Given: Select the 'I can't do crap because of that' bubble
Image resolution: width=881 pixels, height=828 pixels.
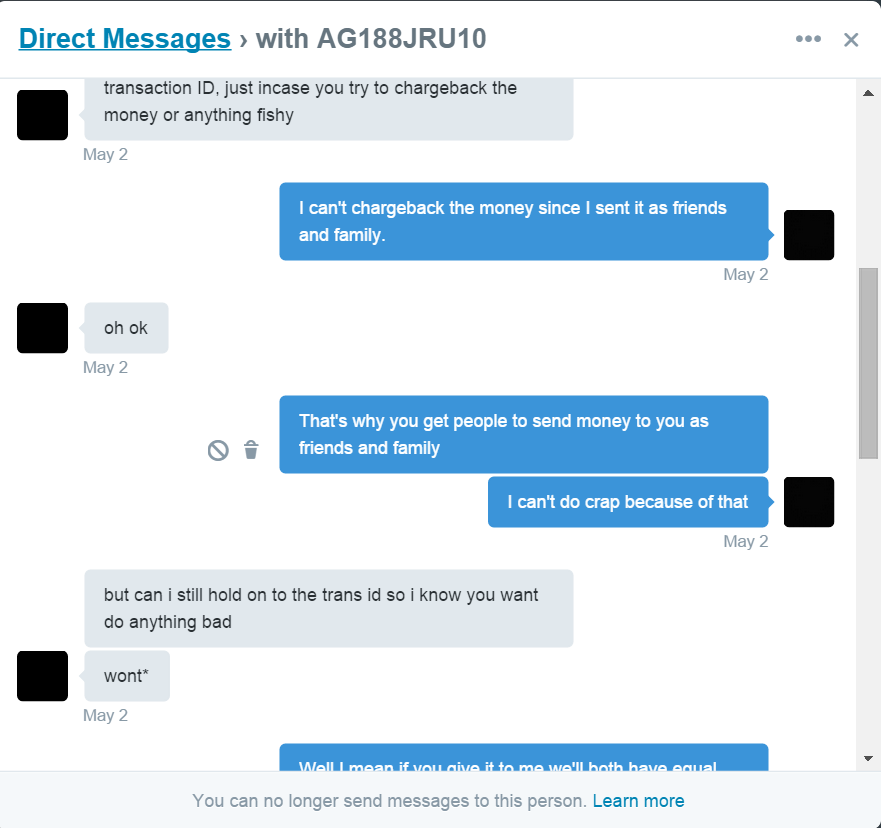Looking at the screenshot, I should [x=628, y=502].
